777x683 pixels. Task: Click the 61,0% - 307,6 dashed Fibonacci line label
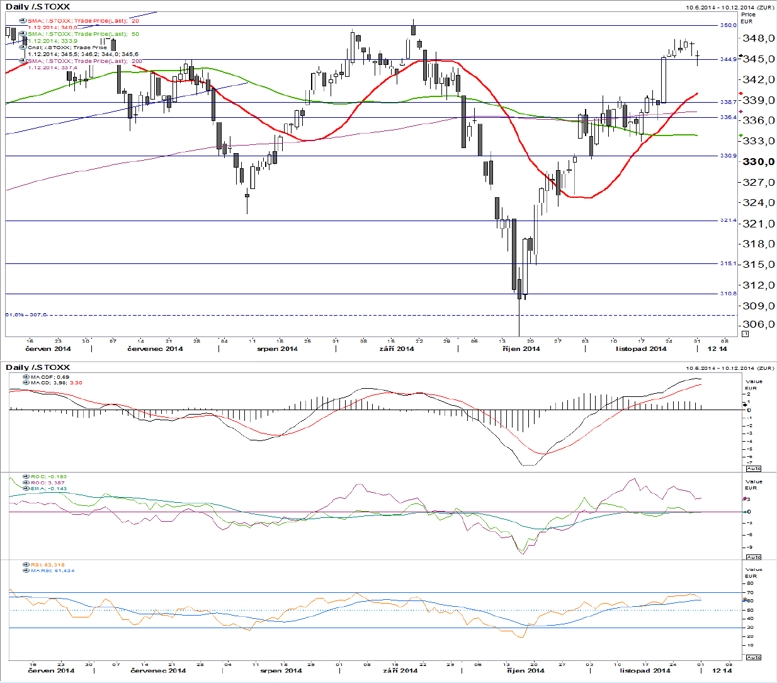[26, 315]
